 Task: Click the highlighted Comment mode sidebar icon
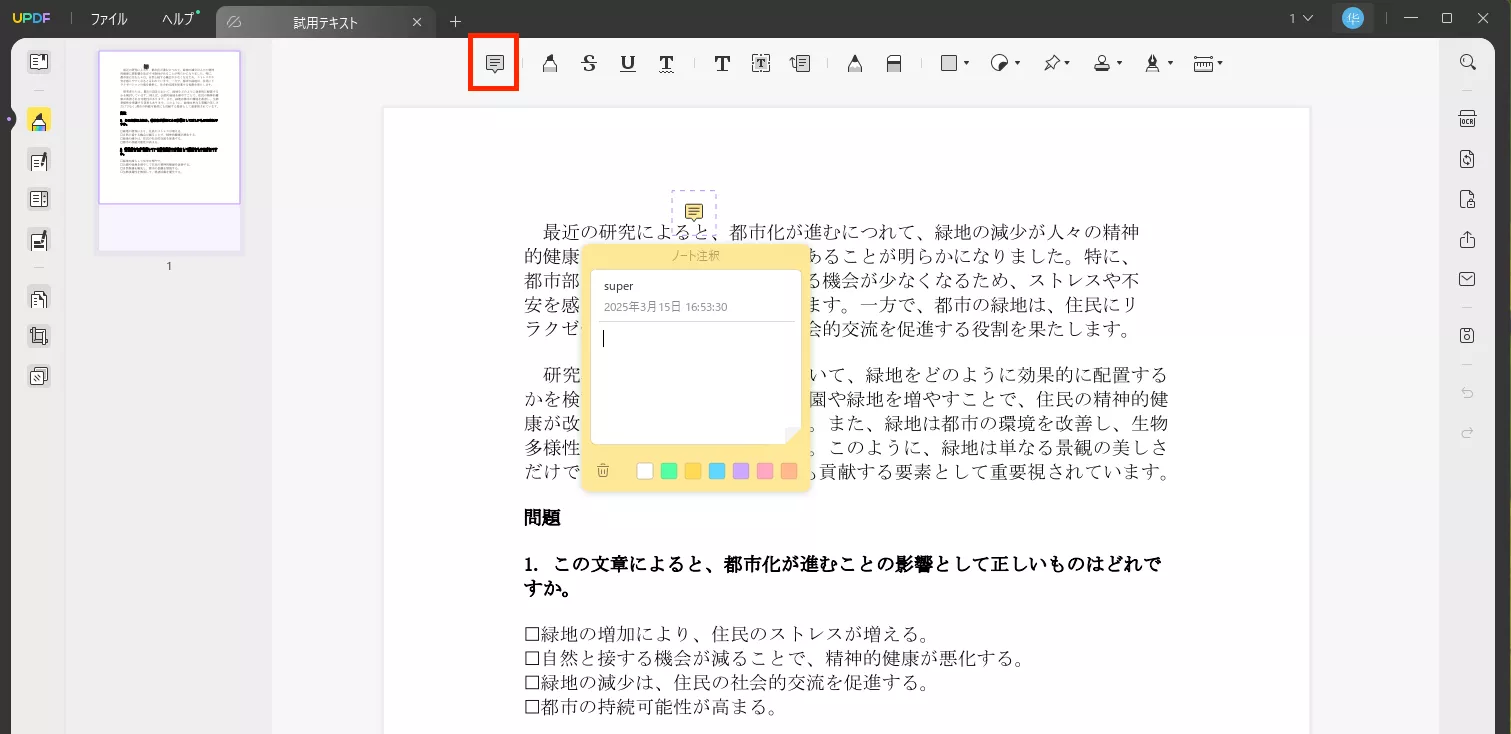tap(39, 121)
